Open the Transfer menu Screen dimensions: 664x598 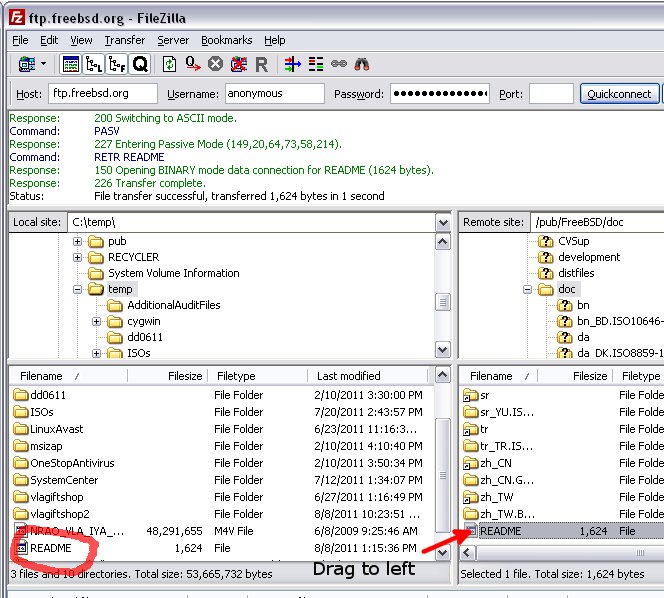click(x=124, y=40)
